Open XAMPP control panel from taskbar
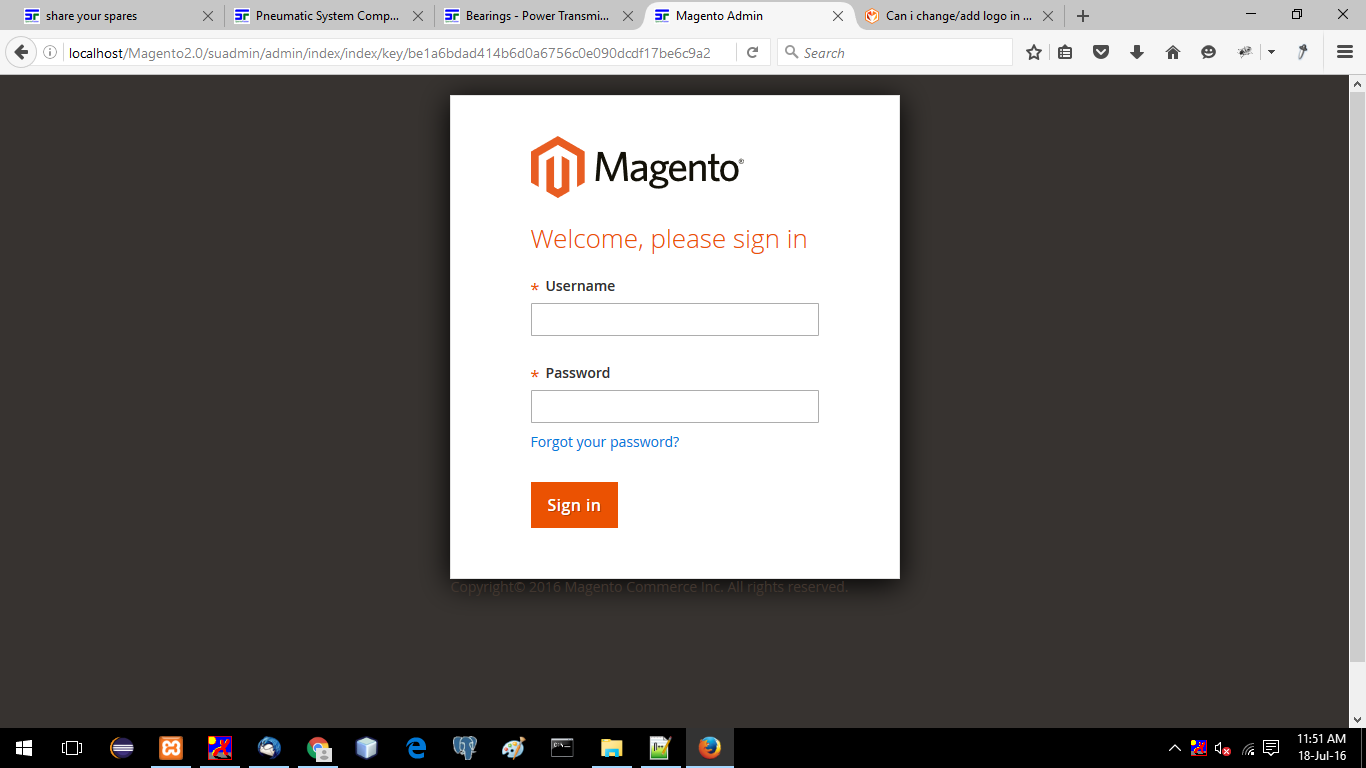1366x768 pixels. coord(171,748)
